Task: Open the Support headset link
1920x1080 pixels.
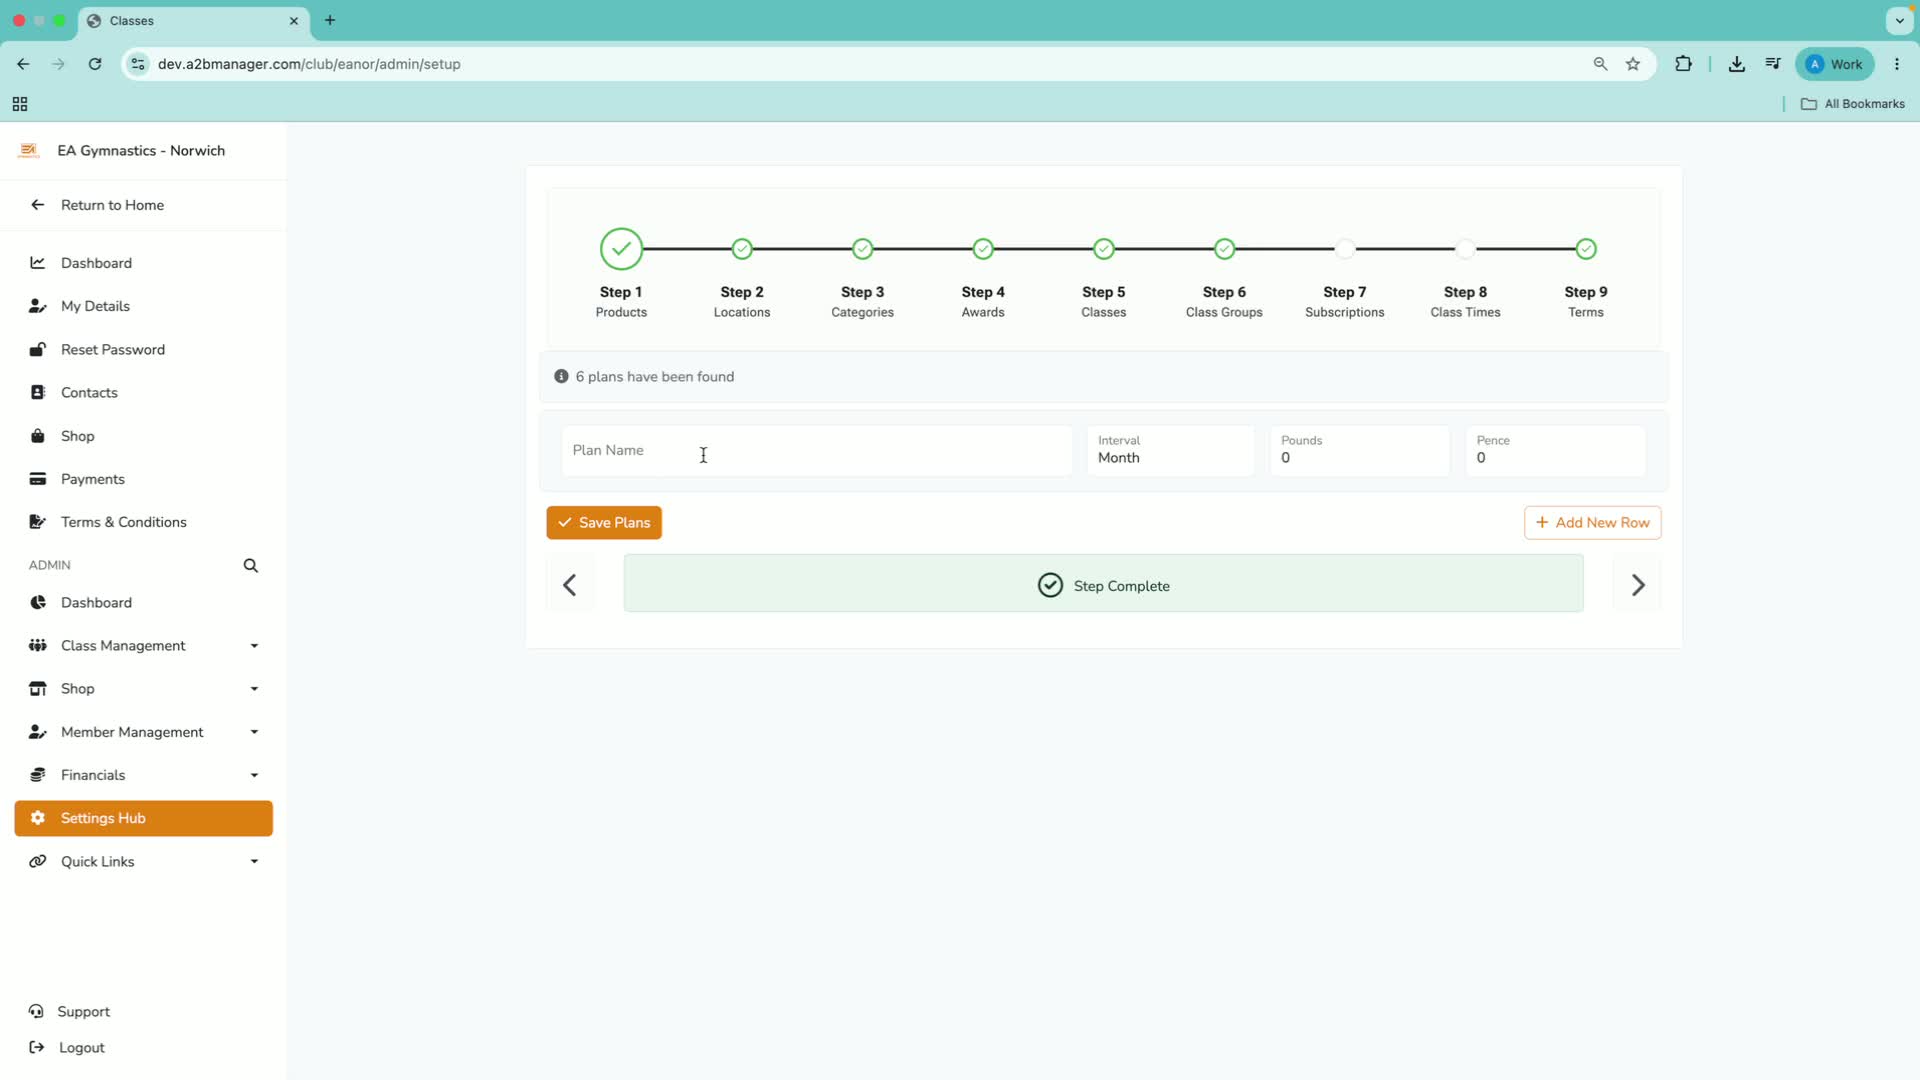Action: coord(70,1012)
